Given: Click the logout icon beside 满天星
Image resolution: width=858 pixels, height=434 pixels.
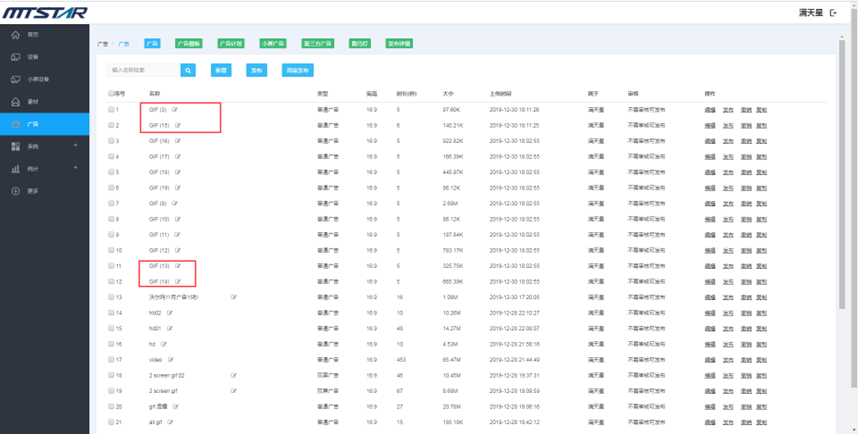Looking at the screenshot, I should point(834,13).
